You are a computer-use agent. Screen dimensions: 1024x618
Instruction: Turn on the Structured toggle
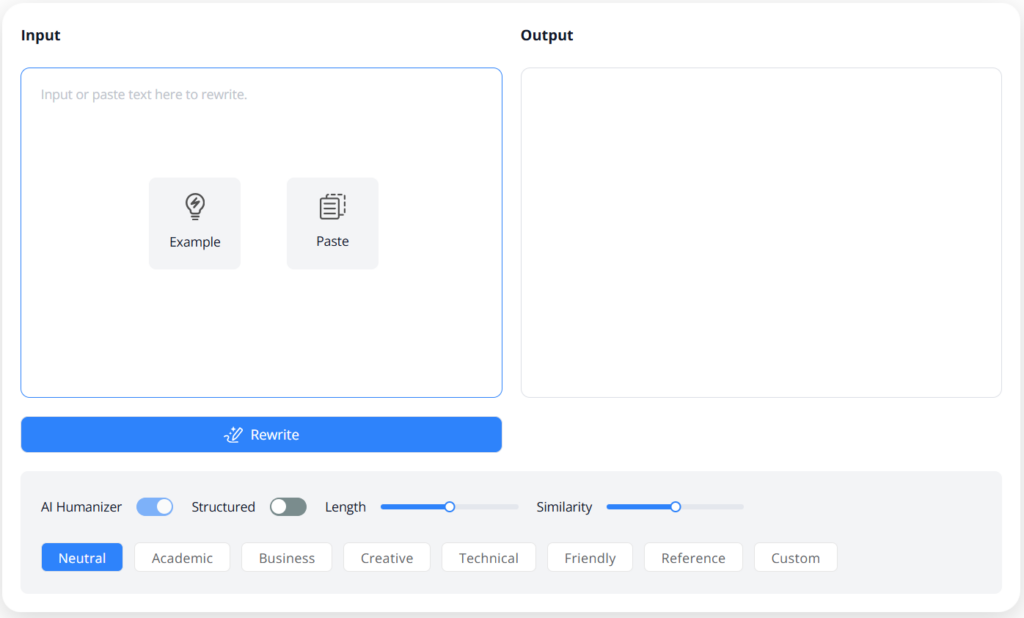[x=288, y=507]
